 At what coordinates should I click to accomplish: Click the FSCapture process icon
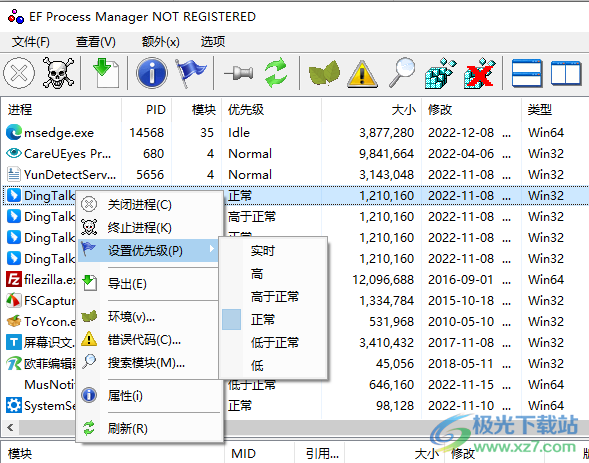[x=14, y=300]
